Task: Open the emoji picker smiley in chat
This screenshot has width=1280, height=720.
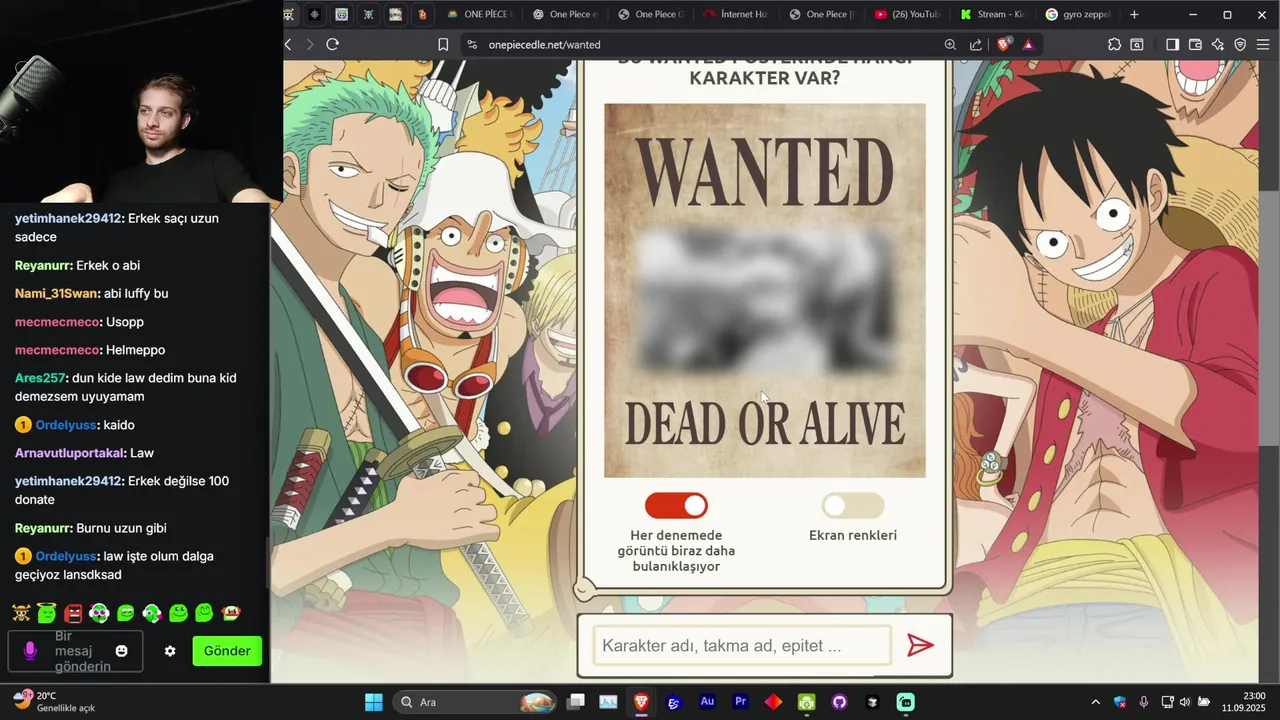Action: click(122, 651)
